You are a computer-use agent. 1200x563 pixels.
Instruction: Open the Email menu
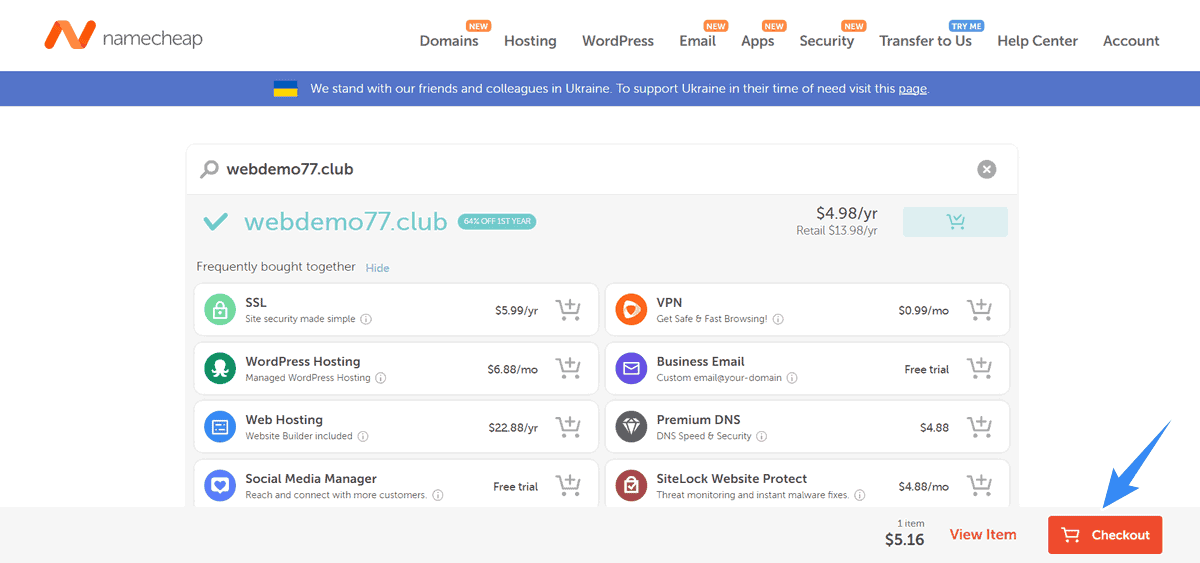(x=697, y=41)
